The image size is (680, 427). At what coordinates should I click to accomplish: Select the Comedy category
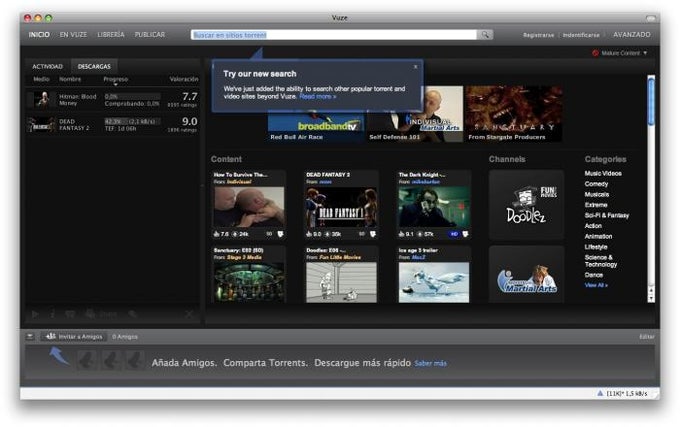point(596,184)
